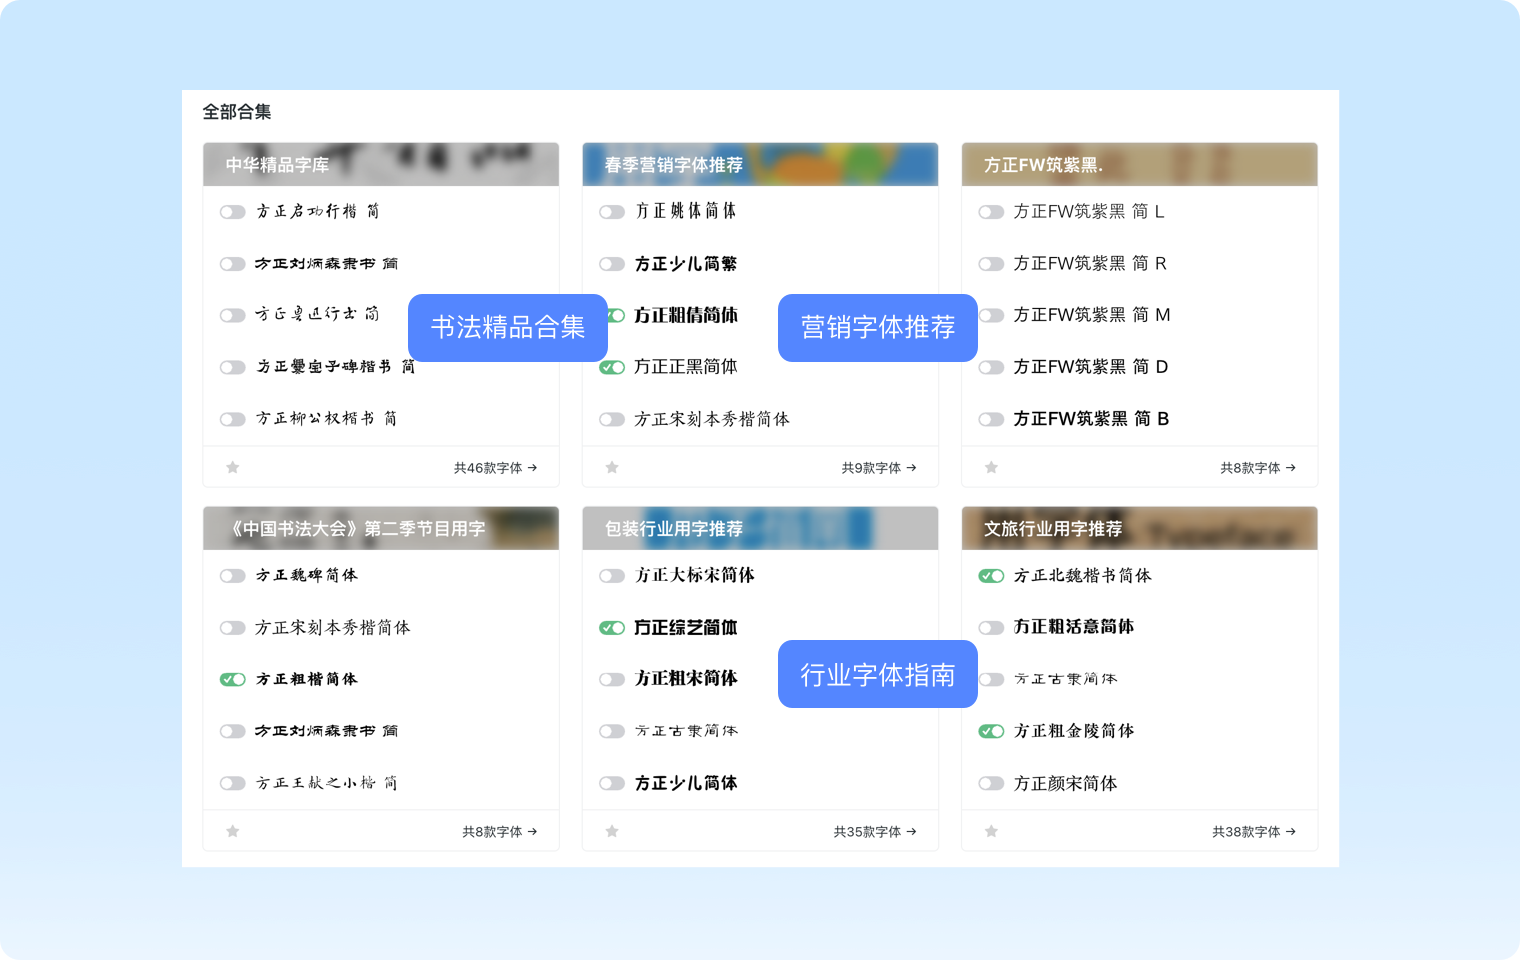Turn on 方正FW筑紫黑 简 R toggle
The width and height of the screenshot is (1520, 960).
click(991, 264)
